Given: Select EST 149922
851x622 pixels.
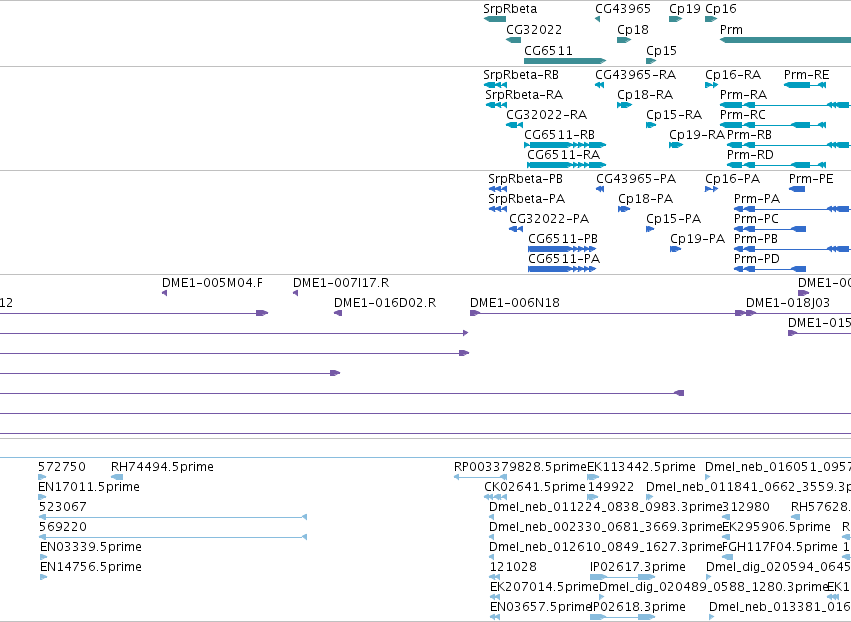Looking at the screenshot, I should coord(592,497).
